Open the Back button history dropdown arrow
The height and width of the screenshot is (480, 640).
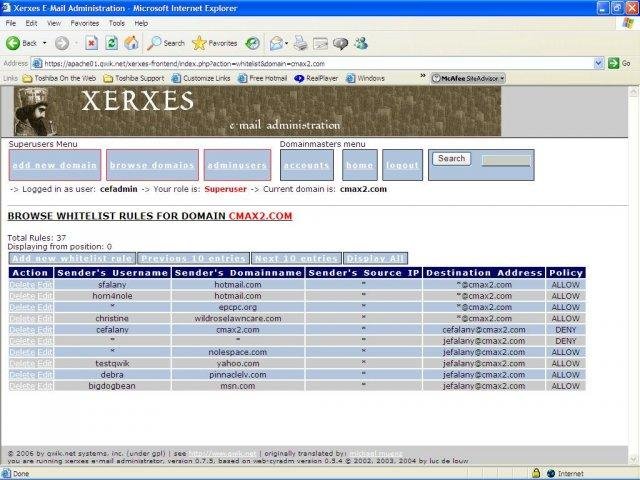[x=44, y=43]
